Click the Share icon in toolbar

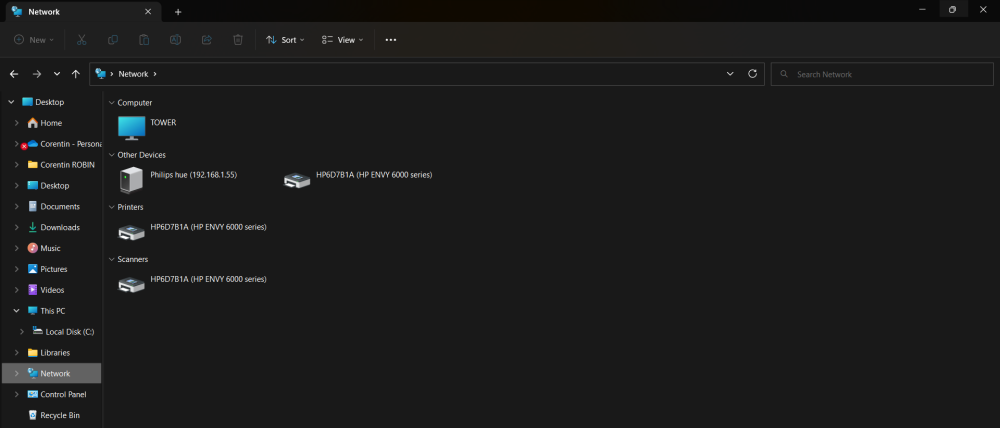click(x=207, y=40)
